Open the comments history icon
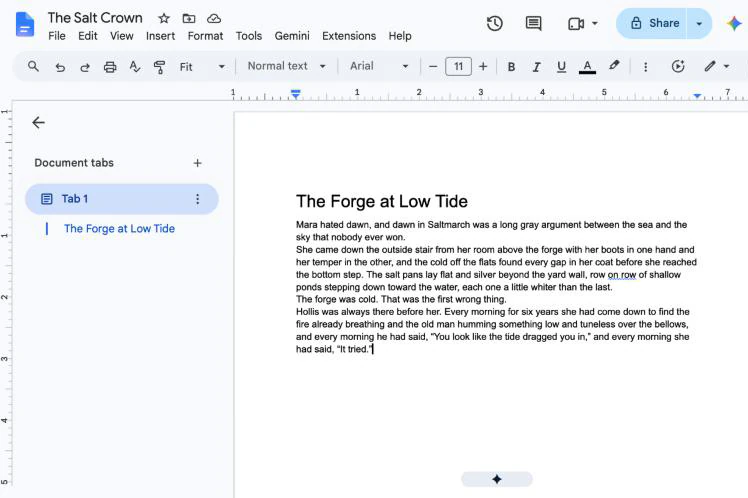This screenshot has width=748, height=498. (533, 23)
